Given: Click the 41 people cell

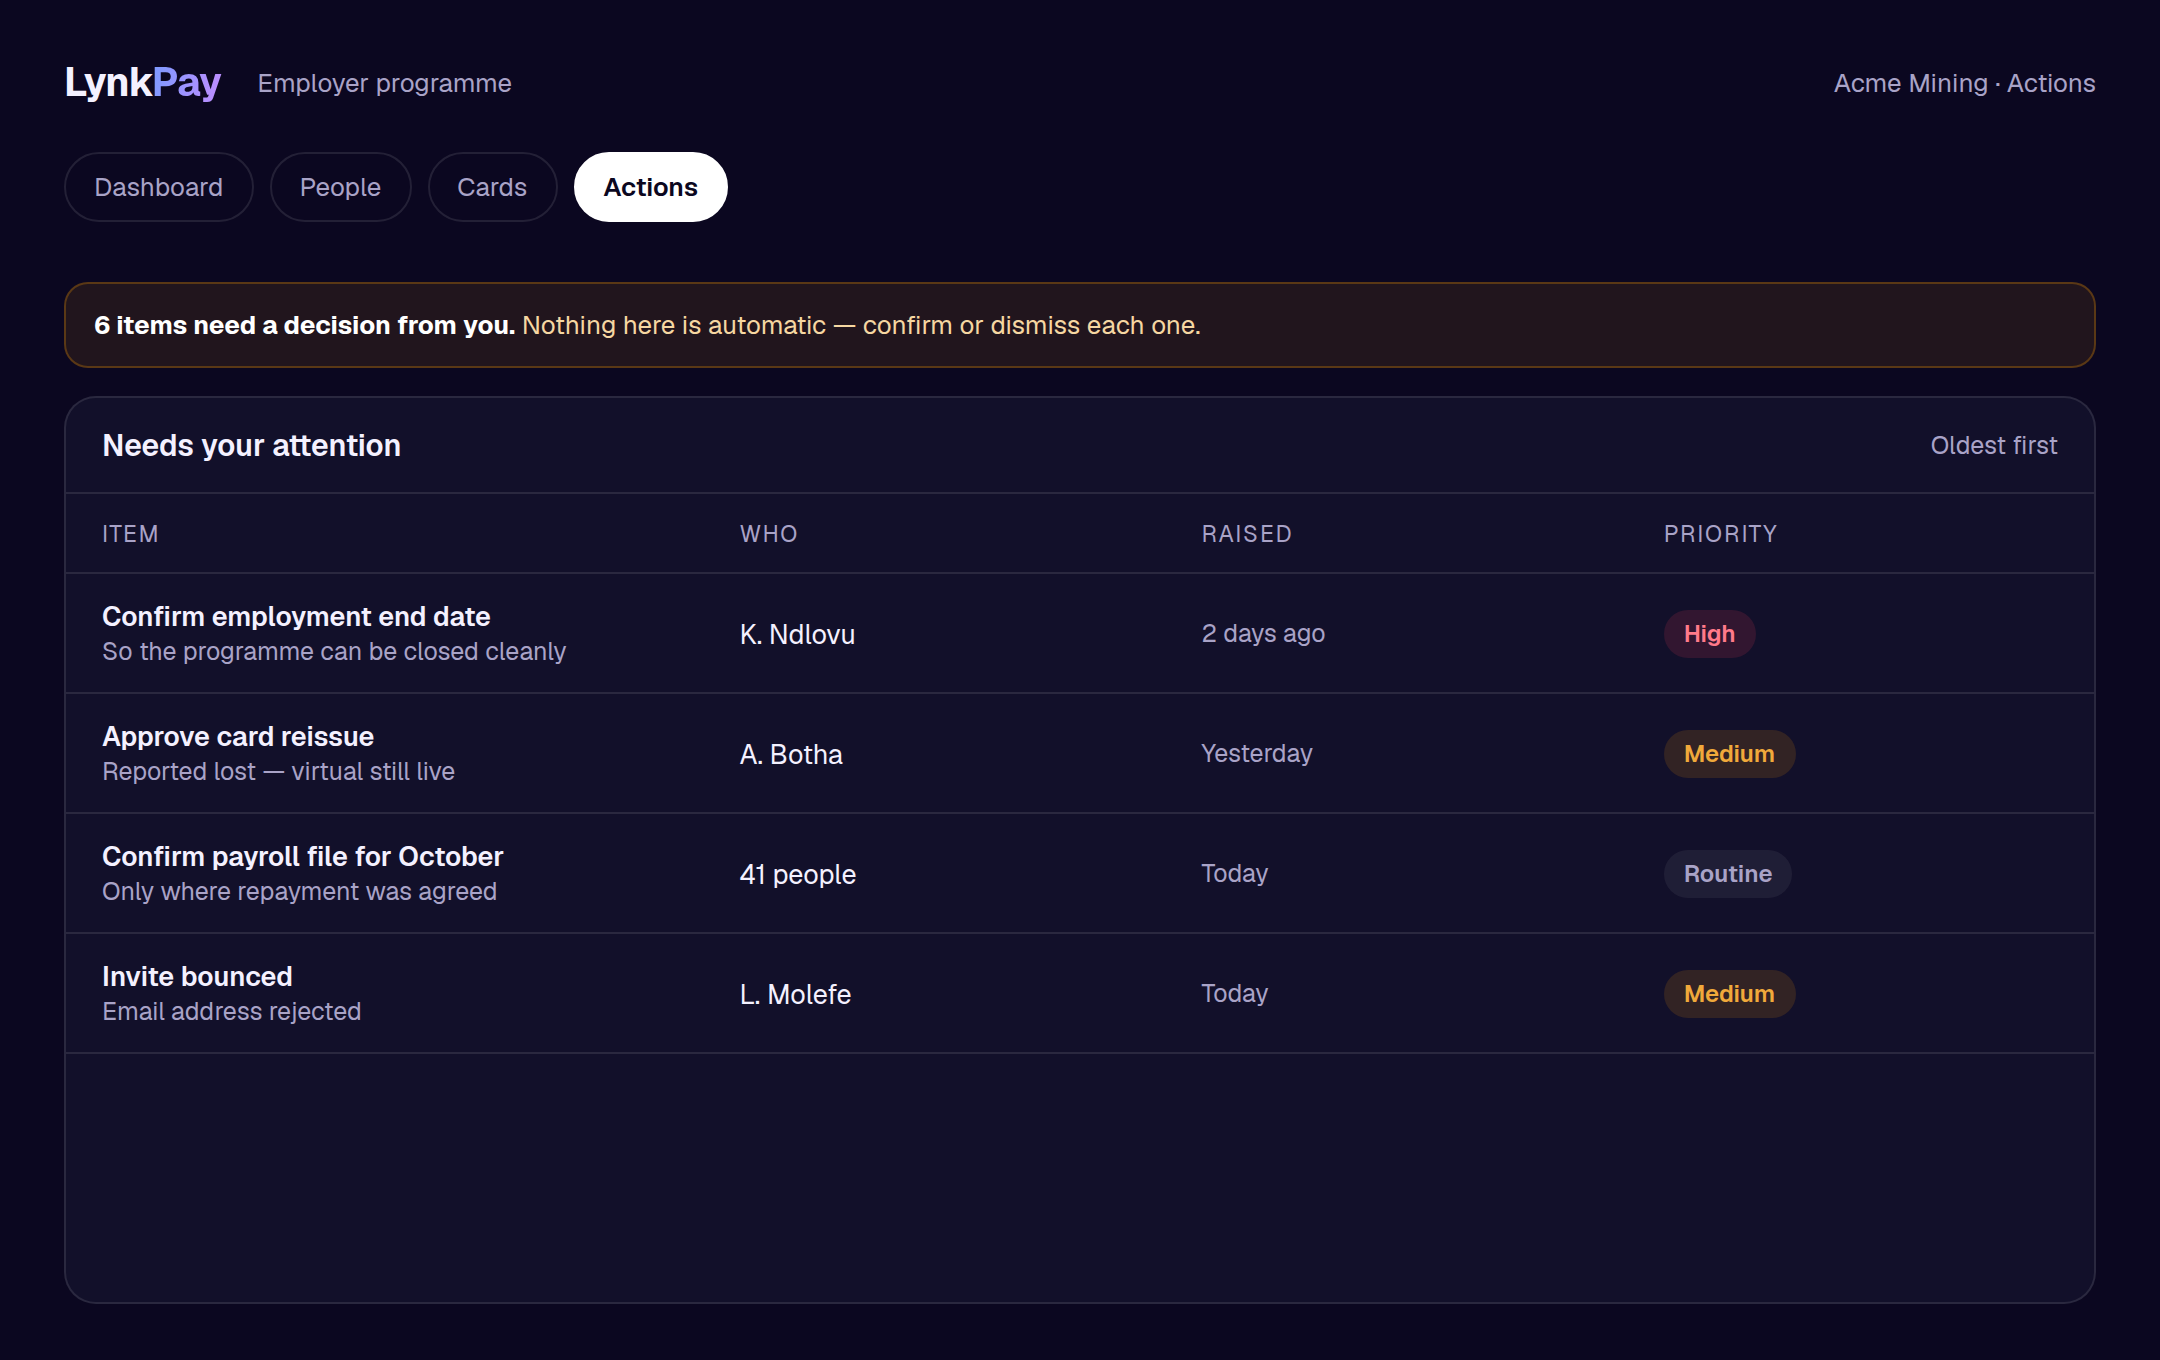Looking at the screenshot, I should 797,874.
